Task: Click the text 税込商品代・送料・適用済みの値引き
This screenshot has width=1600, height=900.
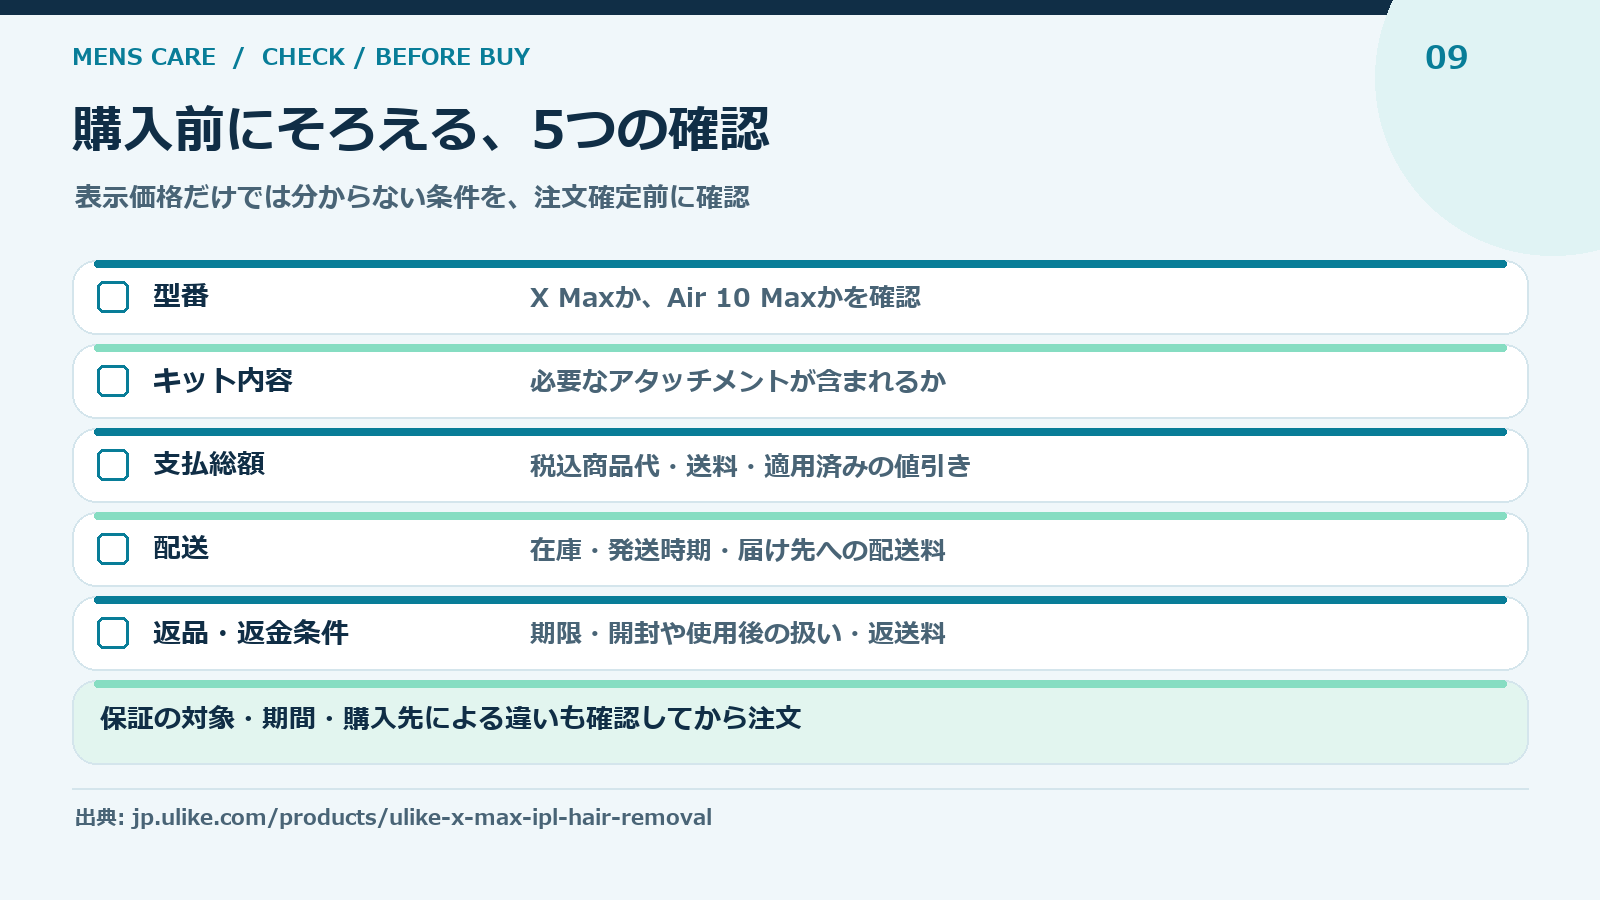Action: point(751,466)
